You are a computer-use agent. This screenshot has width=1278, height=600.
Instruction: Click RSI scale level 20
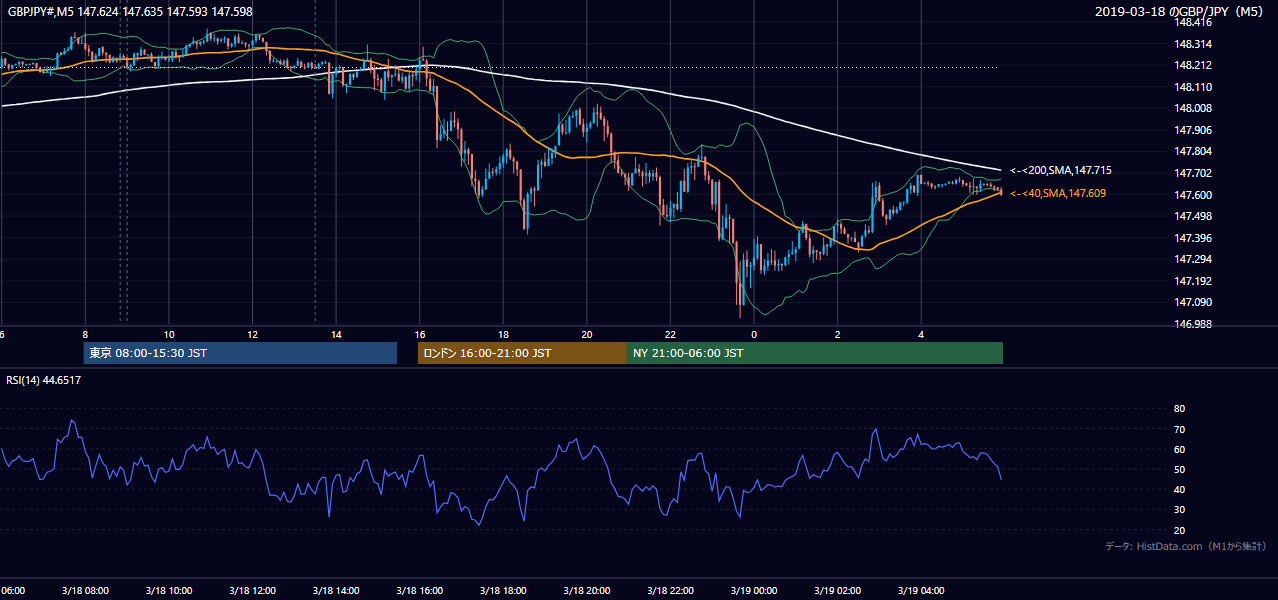pyautogui.click(x=1179, y=530)
